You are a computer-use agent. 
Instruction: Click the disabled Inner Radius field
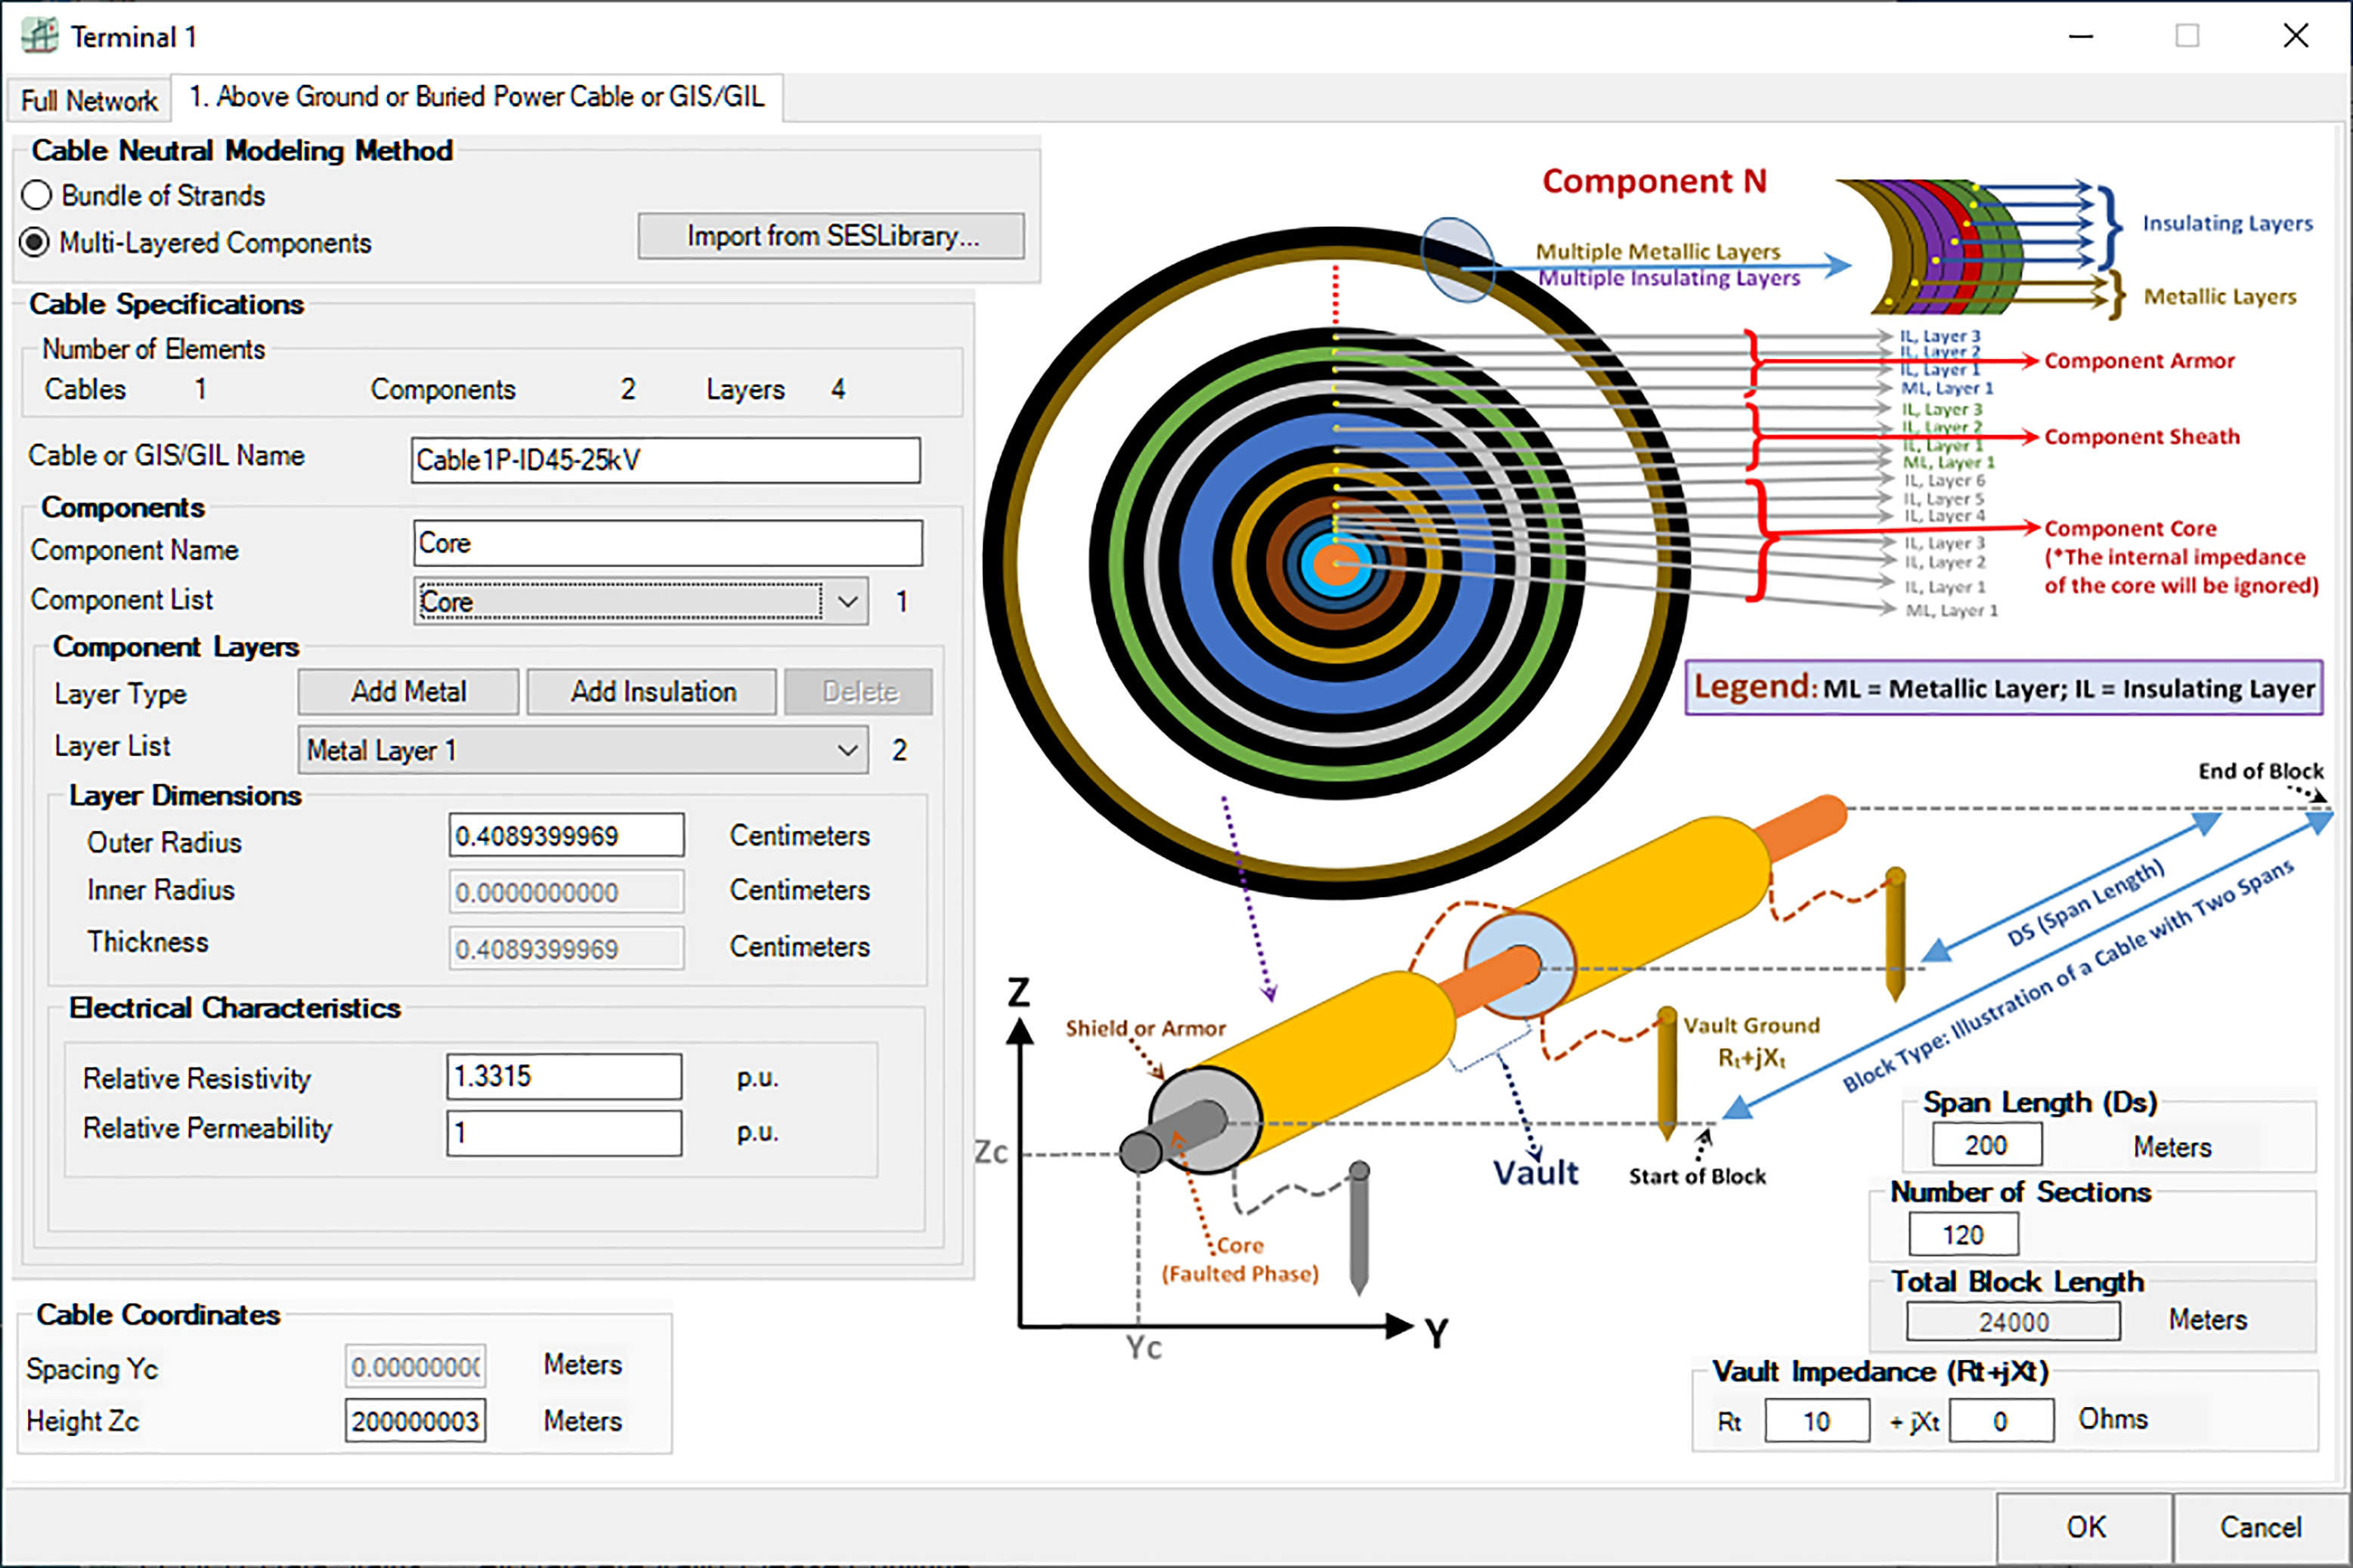[x=566, y=891]
